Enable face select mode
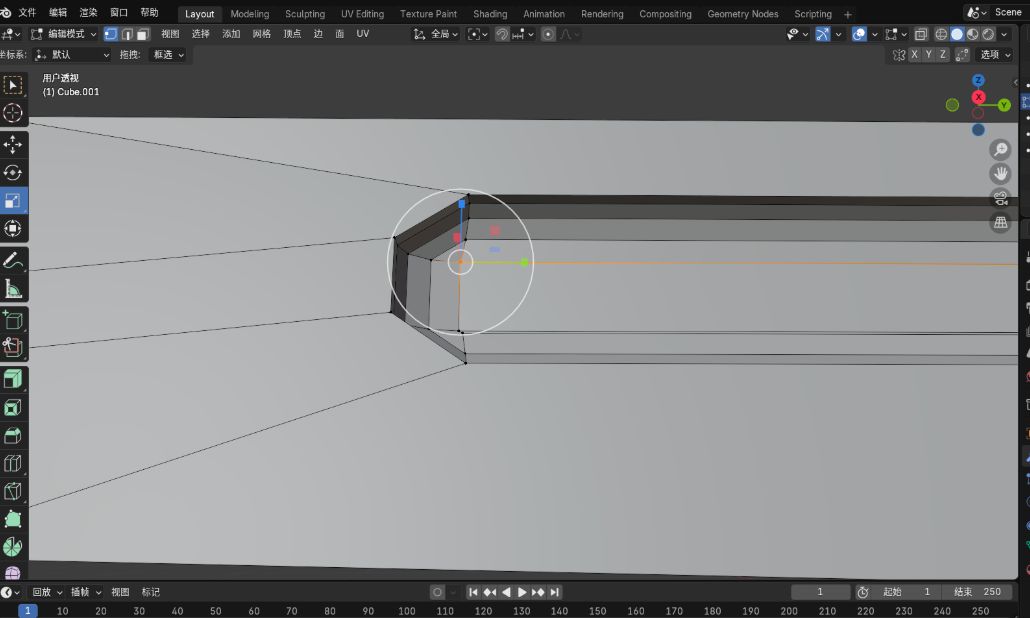This screenshot has width=1030, height=618. [x=143, y=34]
